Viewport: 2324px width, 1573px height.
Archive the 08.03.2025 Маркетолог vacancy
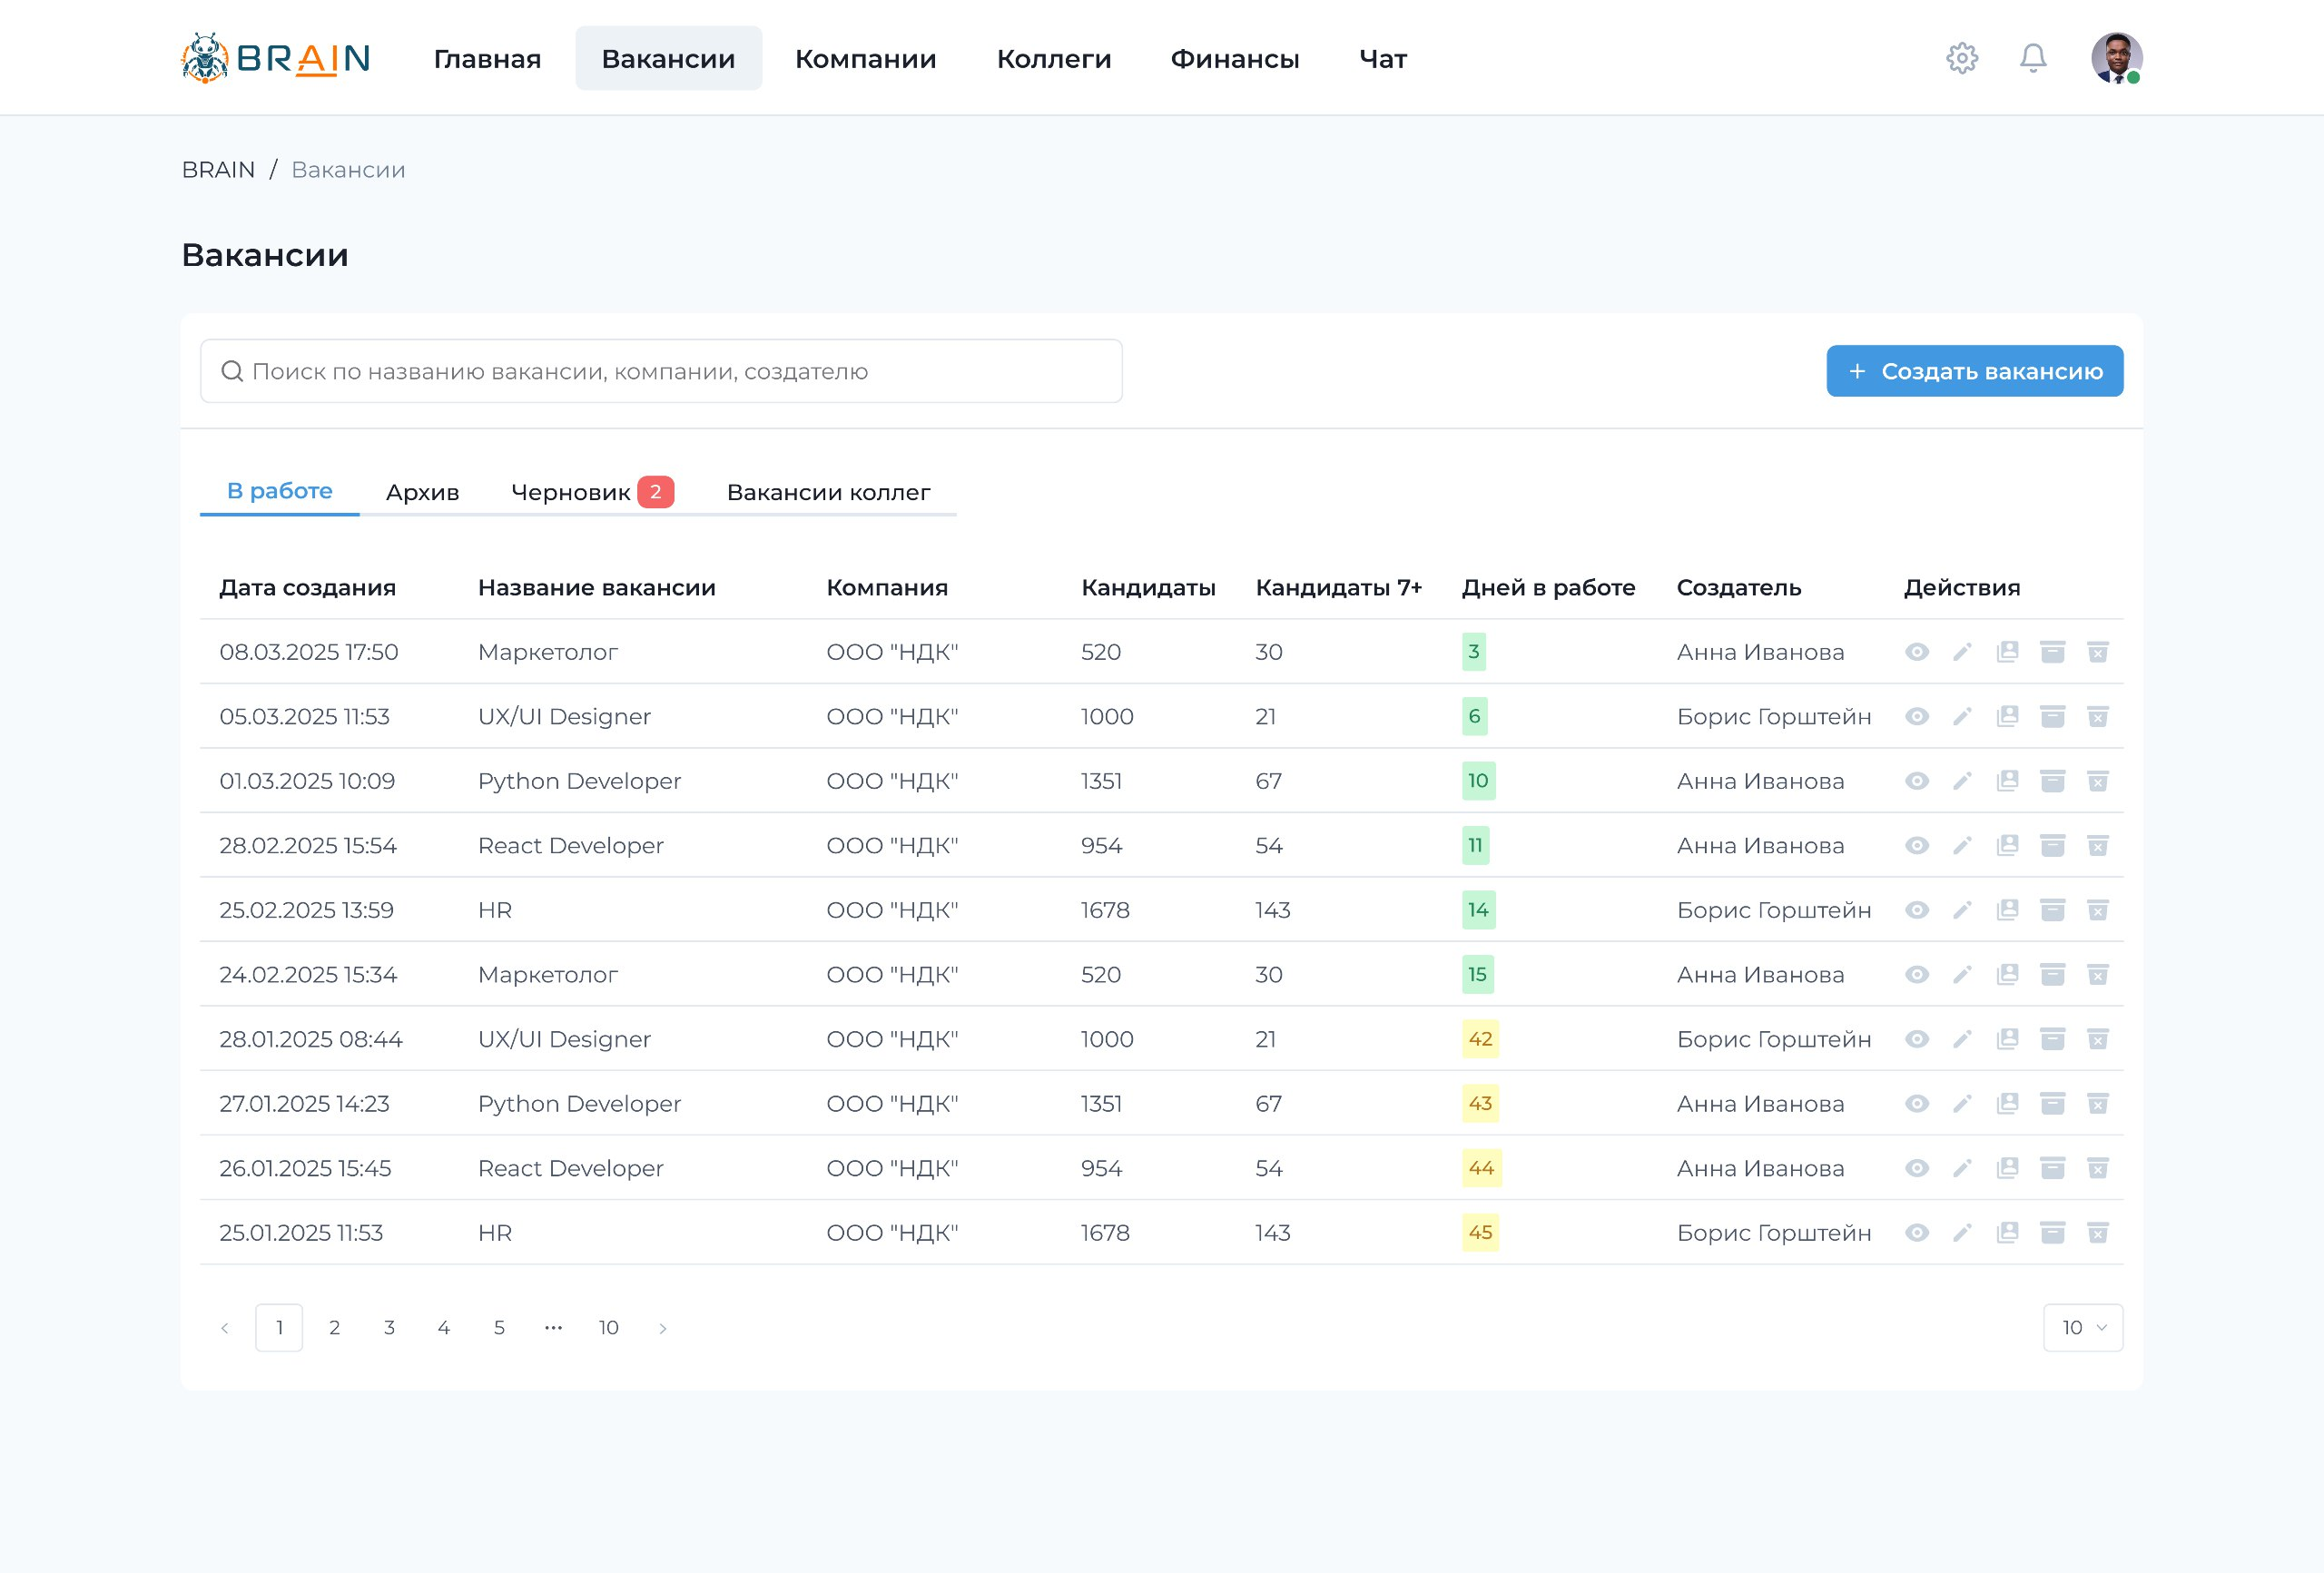(2052, 652)
